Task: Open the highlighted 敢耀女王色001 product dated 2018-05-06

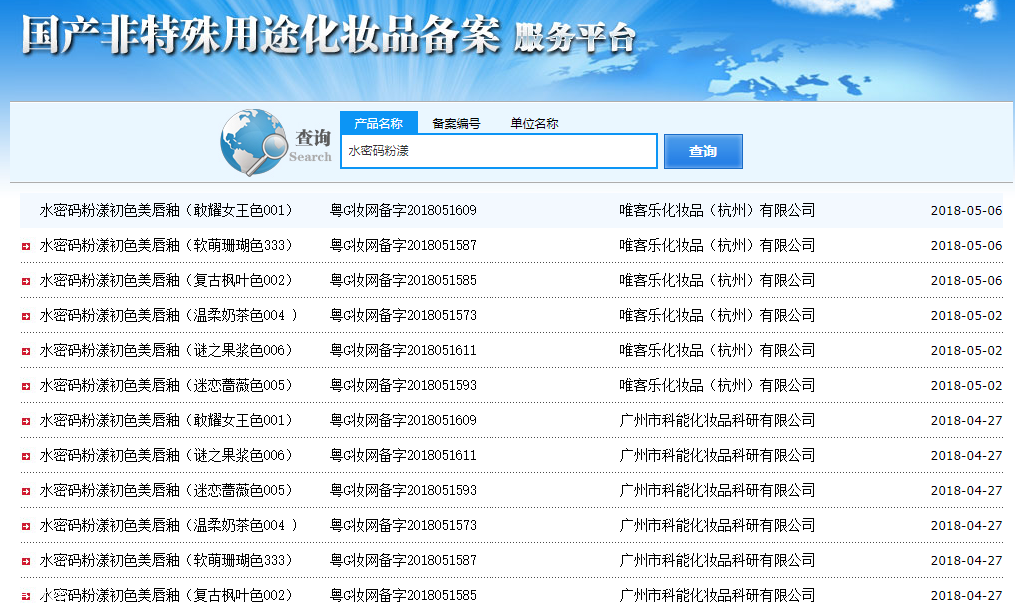Action: click(166, 211)
